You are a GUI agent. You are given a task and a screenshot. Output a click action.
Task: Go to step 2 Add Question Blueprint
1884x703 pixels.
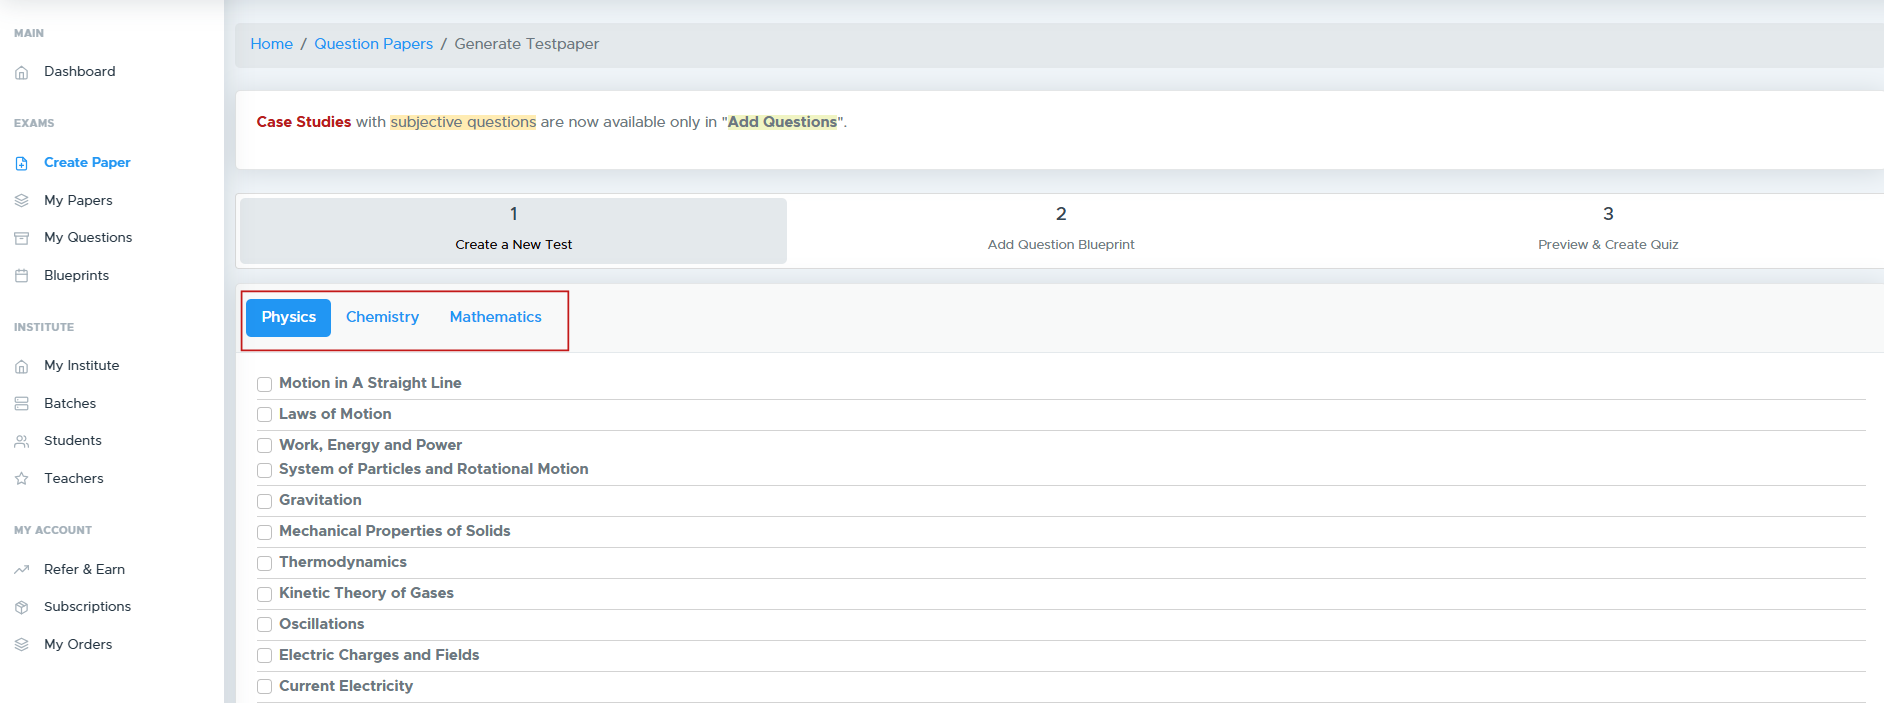[x=1060, y=230]
